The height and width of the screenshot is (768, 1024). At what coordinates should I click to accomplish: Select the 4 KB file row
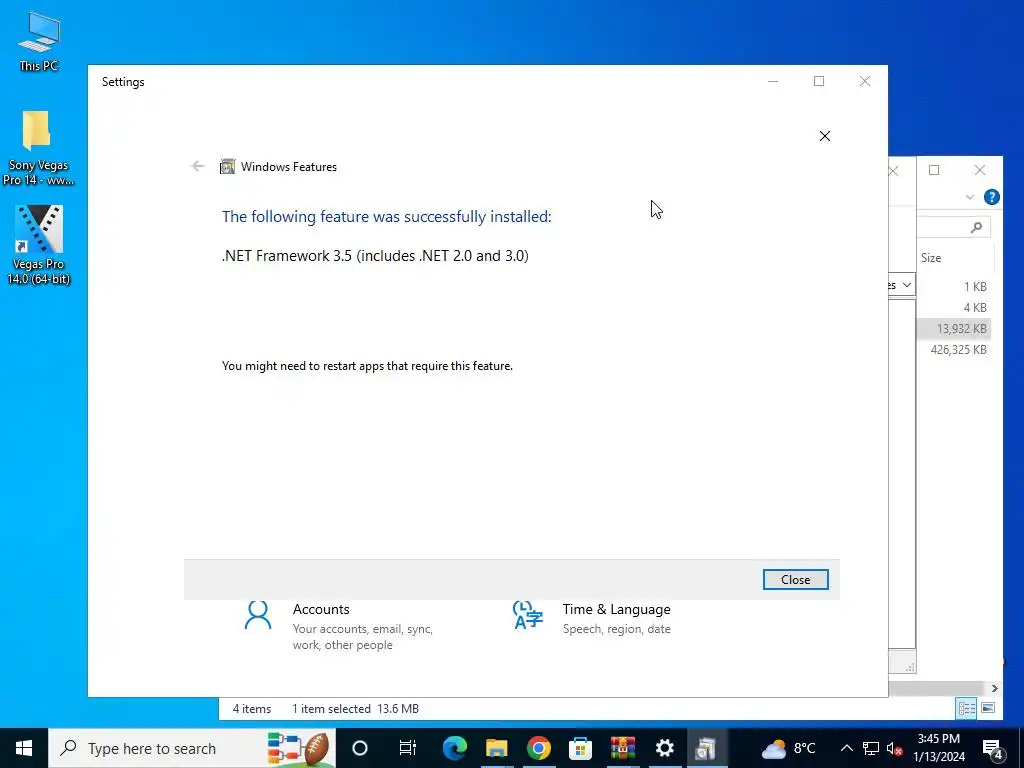pos(955,308)
